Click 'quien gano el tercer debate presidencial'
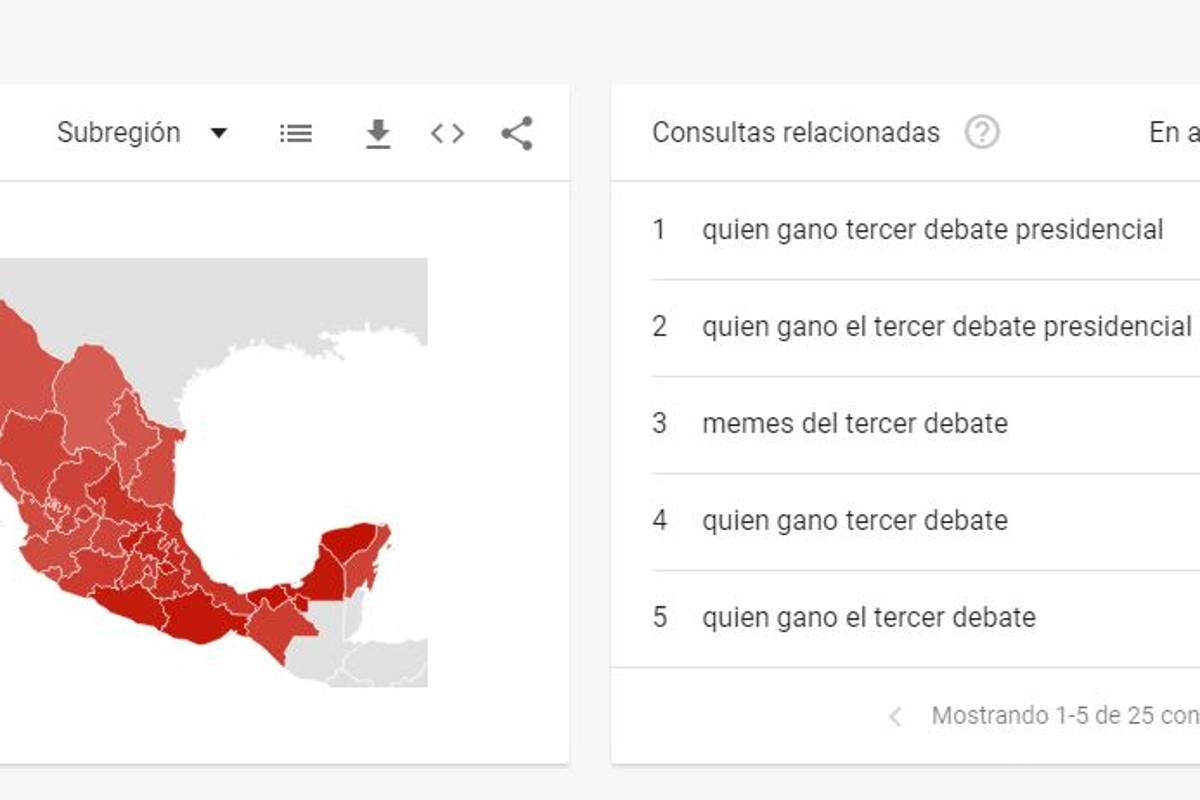This screenshot has width=1200, height=800. pyautogui.click(x=945, y=327)
